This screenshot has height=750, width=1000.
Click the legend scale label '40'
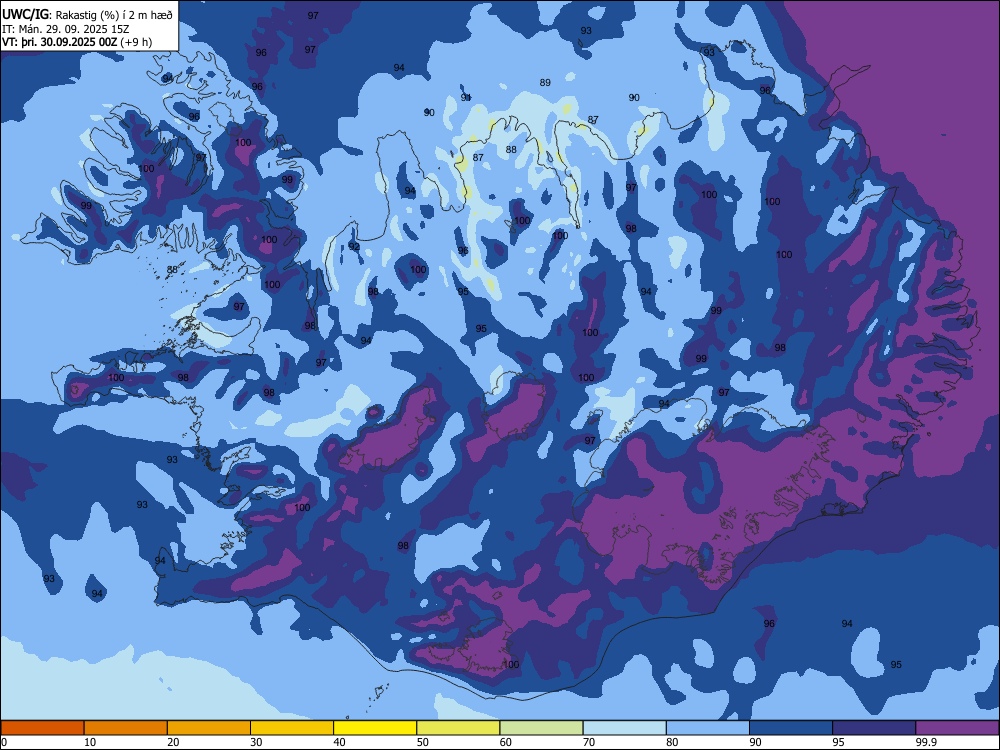coord(339,742)
